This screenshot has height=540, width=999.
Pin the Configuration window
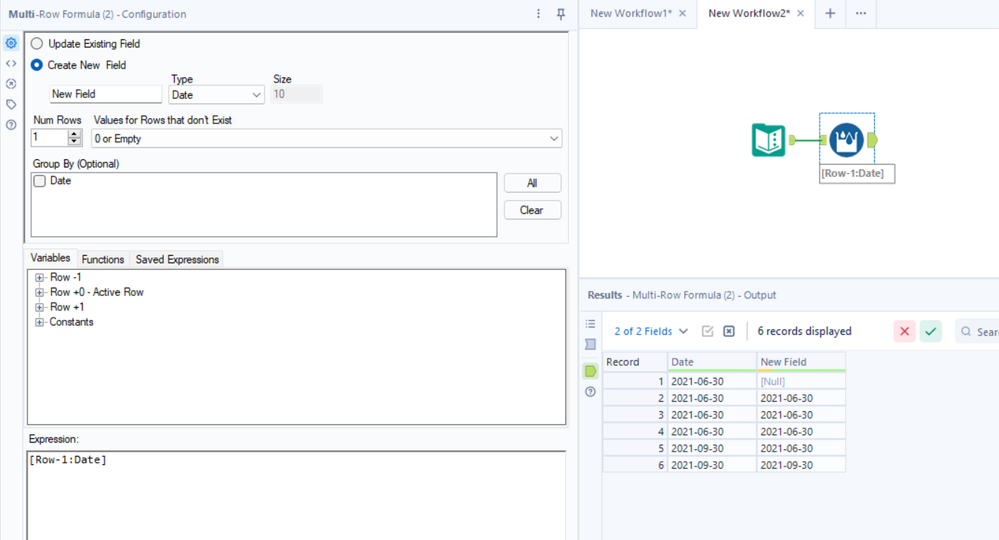(561, 14)
